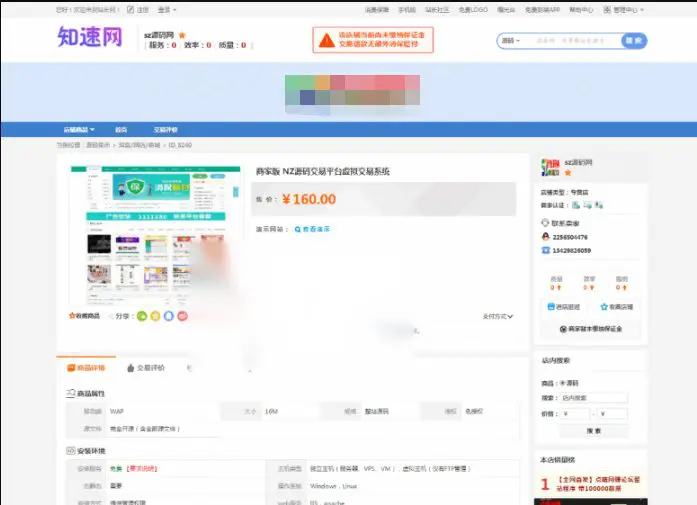Click the 收藏店铺 star button

tap(617, 307)
